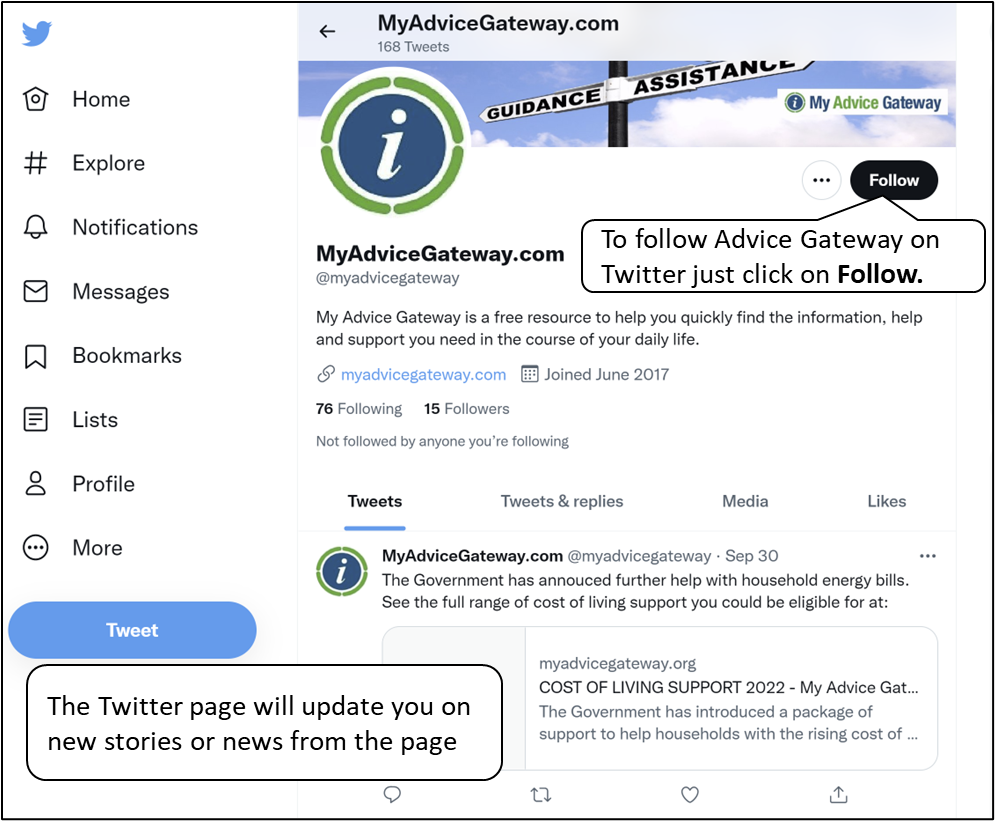Open the Likes tab
995x821 pixels.
[x=886, y=501]
